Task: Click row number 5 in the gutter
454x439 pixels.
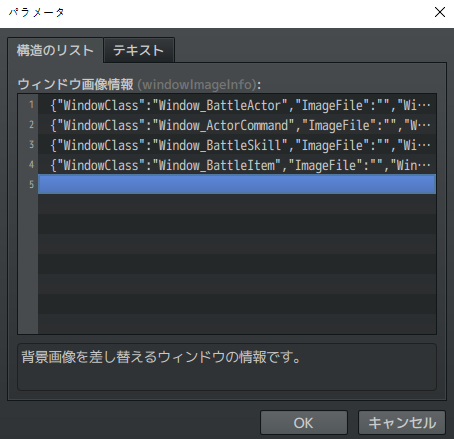Action: pos(31,184)
